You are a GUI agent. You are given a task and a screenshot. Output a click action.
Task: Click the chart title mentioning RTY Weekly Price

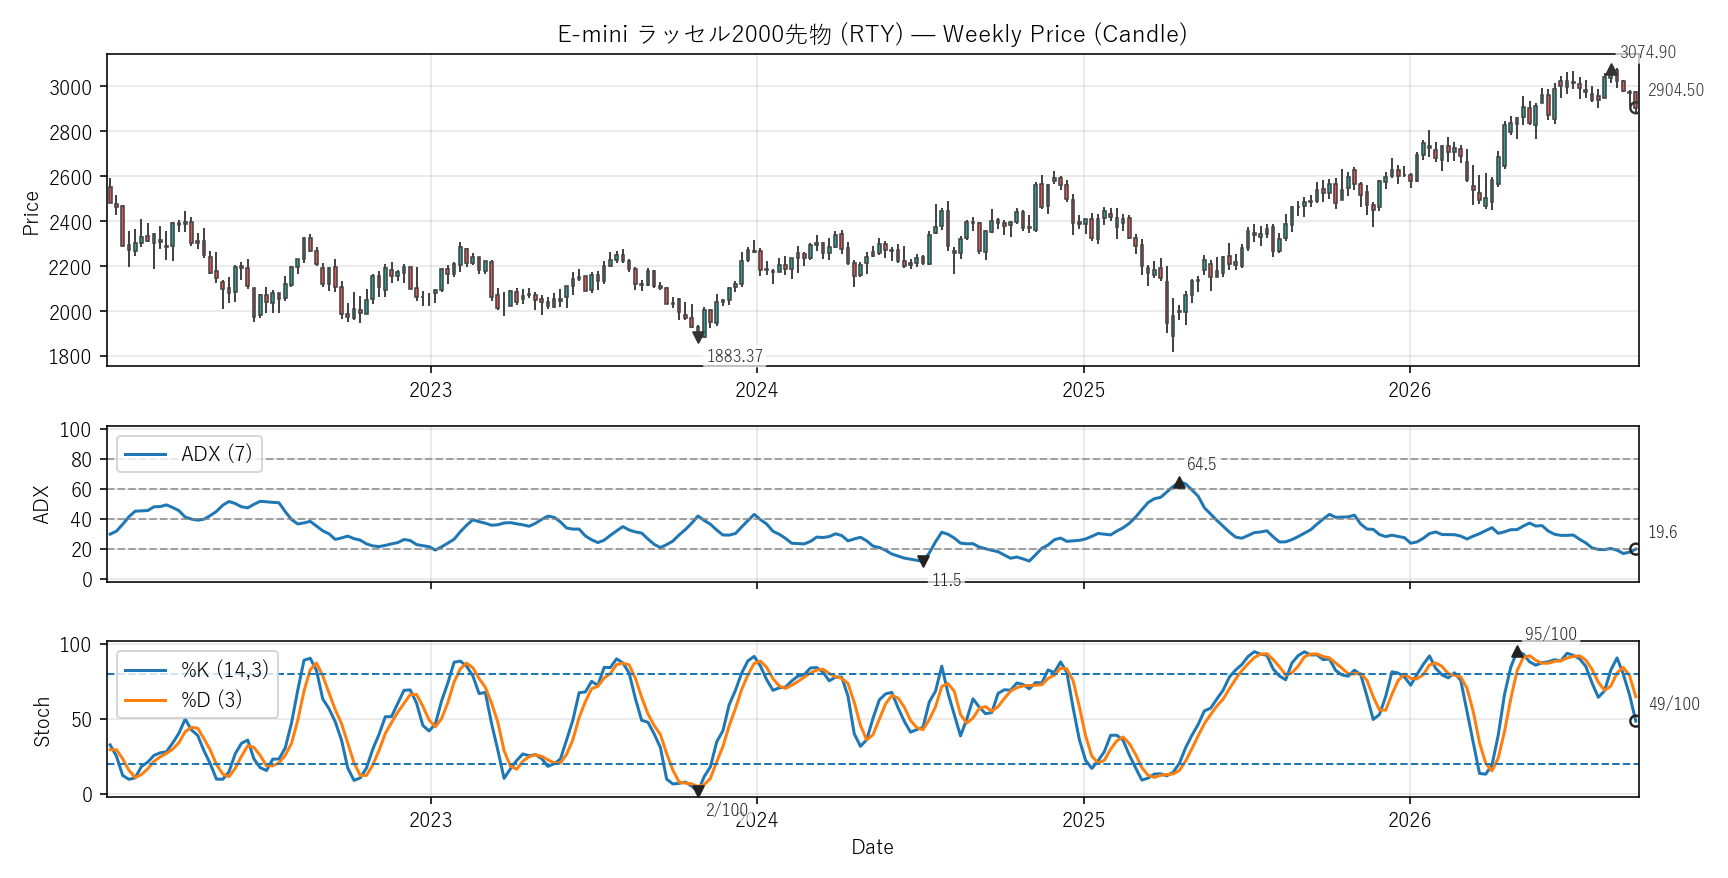tap(872, 34)
